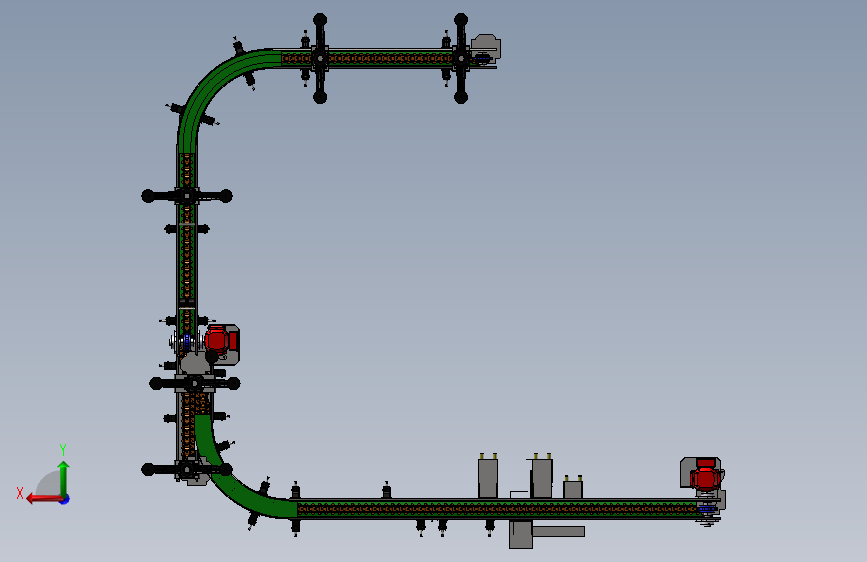Screen dimensions: 867x562
Task: Select the gray housing at the upper conveyor's right end
Action: pyautogui.click(x=485, y=46)
